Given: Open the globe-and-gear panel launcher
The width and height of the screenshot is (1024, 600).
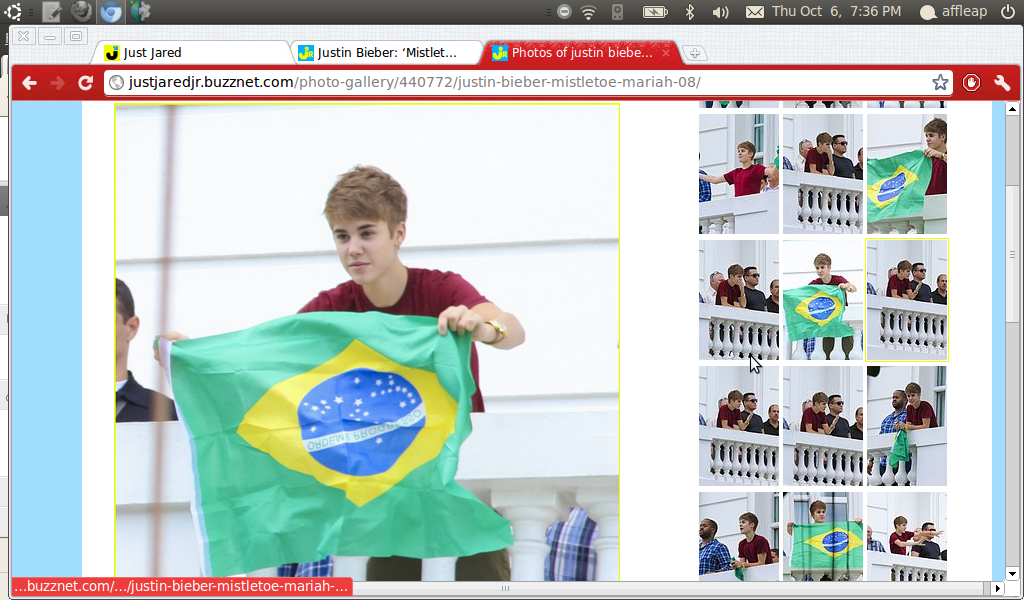Looking at the screenshot, I should pos(140,11).
